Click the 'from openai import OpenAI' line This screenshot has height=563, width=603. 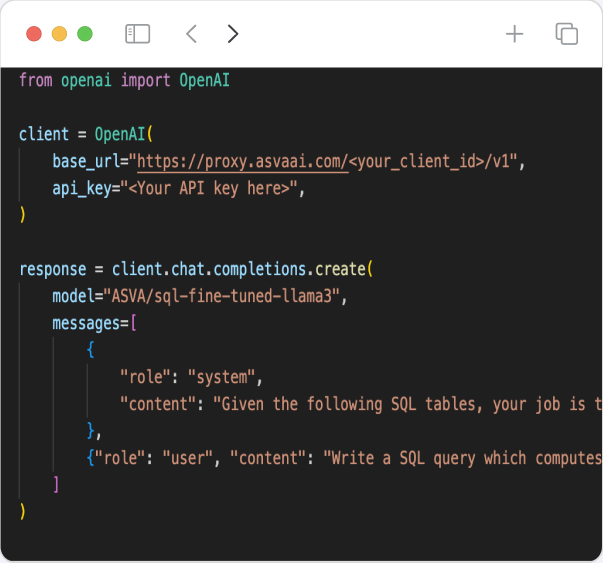tap(124, 80)
